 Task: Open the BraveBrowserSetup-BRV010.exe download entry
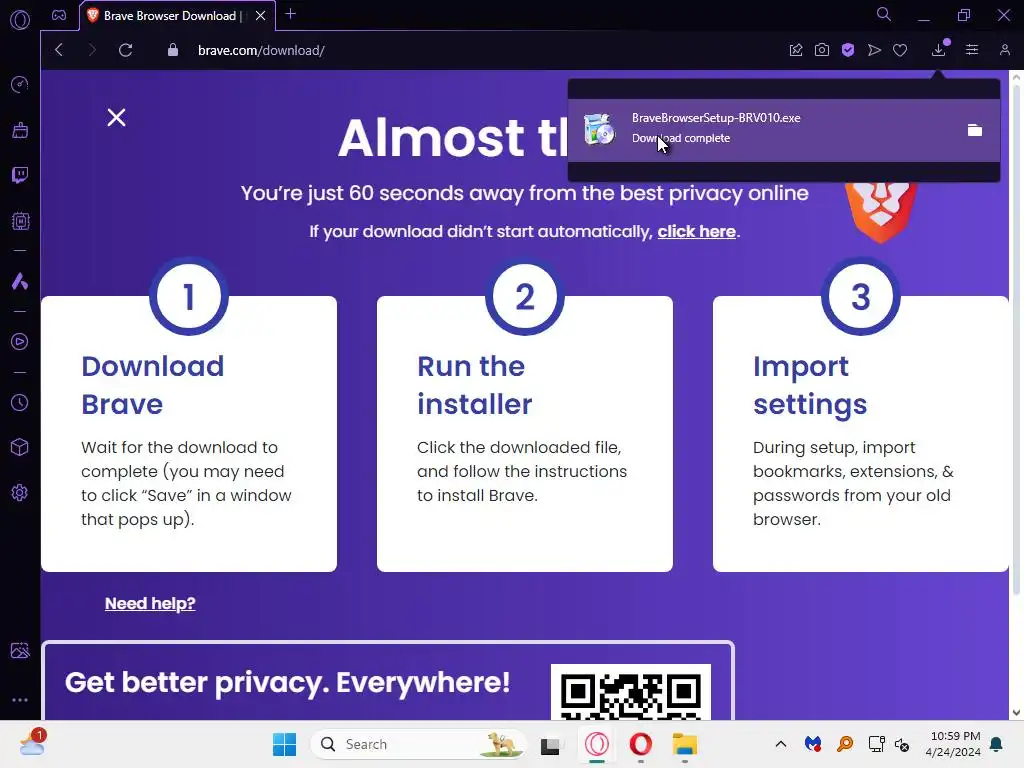[784, 130]
